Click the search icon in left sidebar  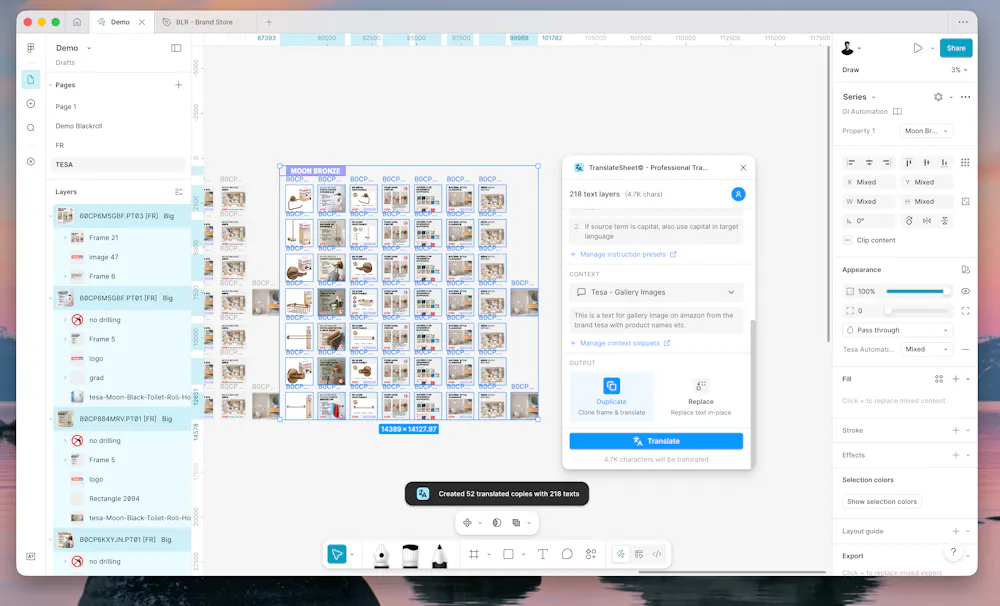(x=31, y=128)
